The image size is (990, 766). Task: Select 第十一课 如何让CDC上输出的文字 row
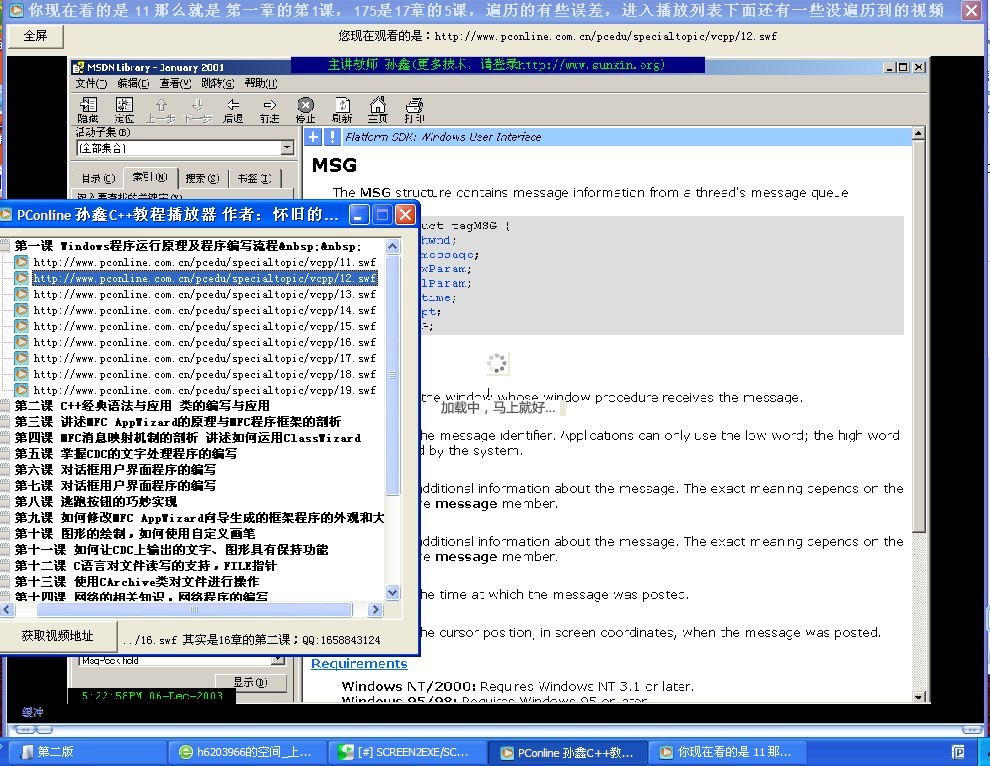tap(171, 549)
